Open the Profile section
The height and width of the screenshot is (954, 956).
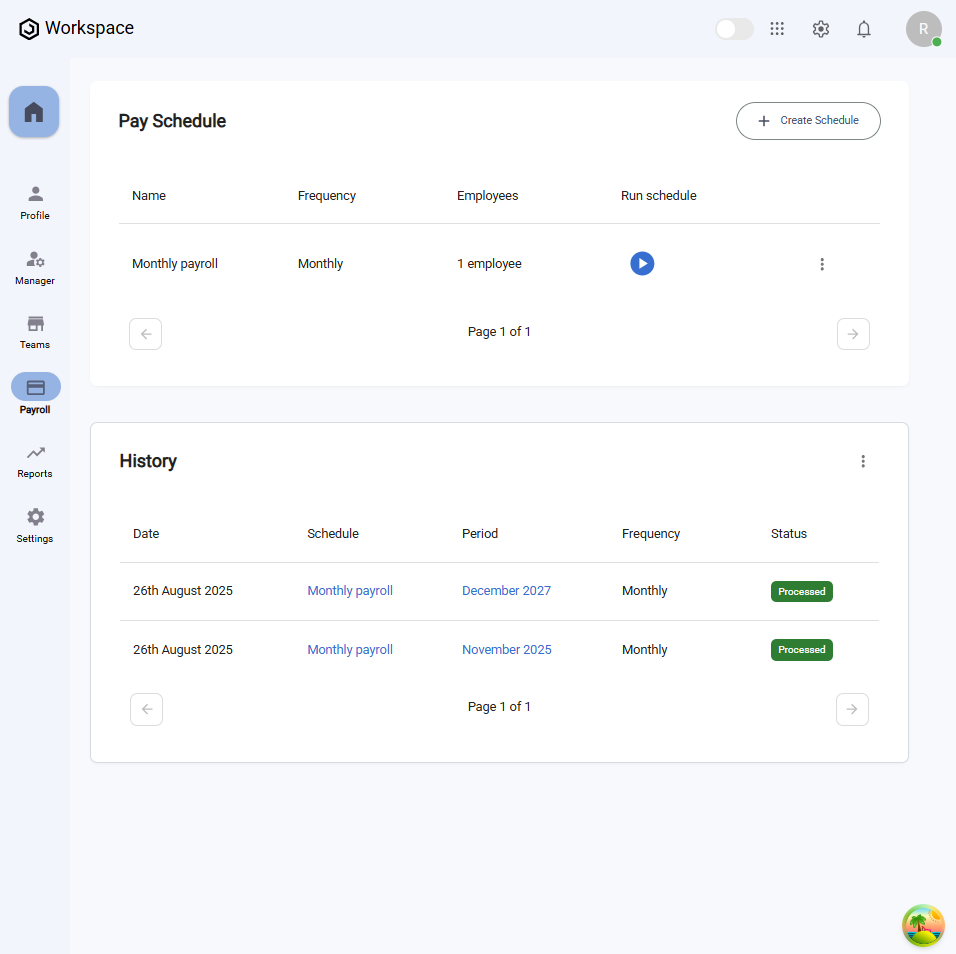(35, 202)
